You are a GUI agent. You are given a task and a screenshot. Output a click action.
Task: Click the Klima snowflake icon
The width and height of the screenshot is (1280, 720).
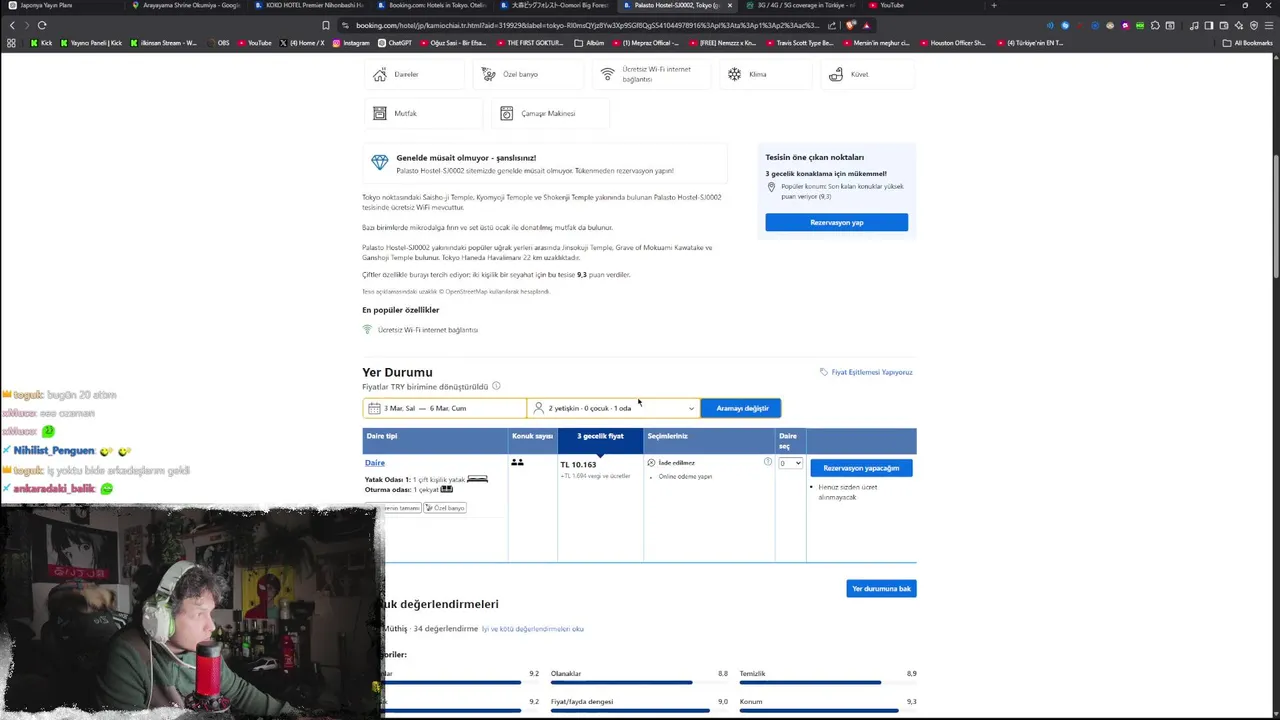click(x=734, y=74)
